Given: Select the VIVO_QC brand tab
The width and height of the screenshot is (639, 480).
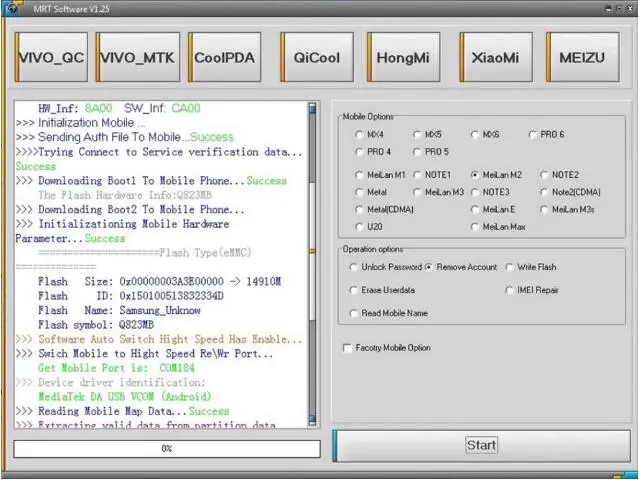Looking at the screenshot, I should pyautogui.click(x=51, y=57).
